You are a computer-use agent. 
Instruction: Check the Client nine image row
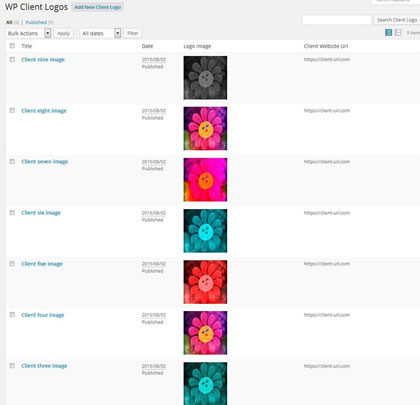12,60
